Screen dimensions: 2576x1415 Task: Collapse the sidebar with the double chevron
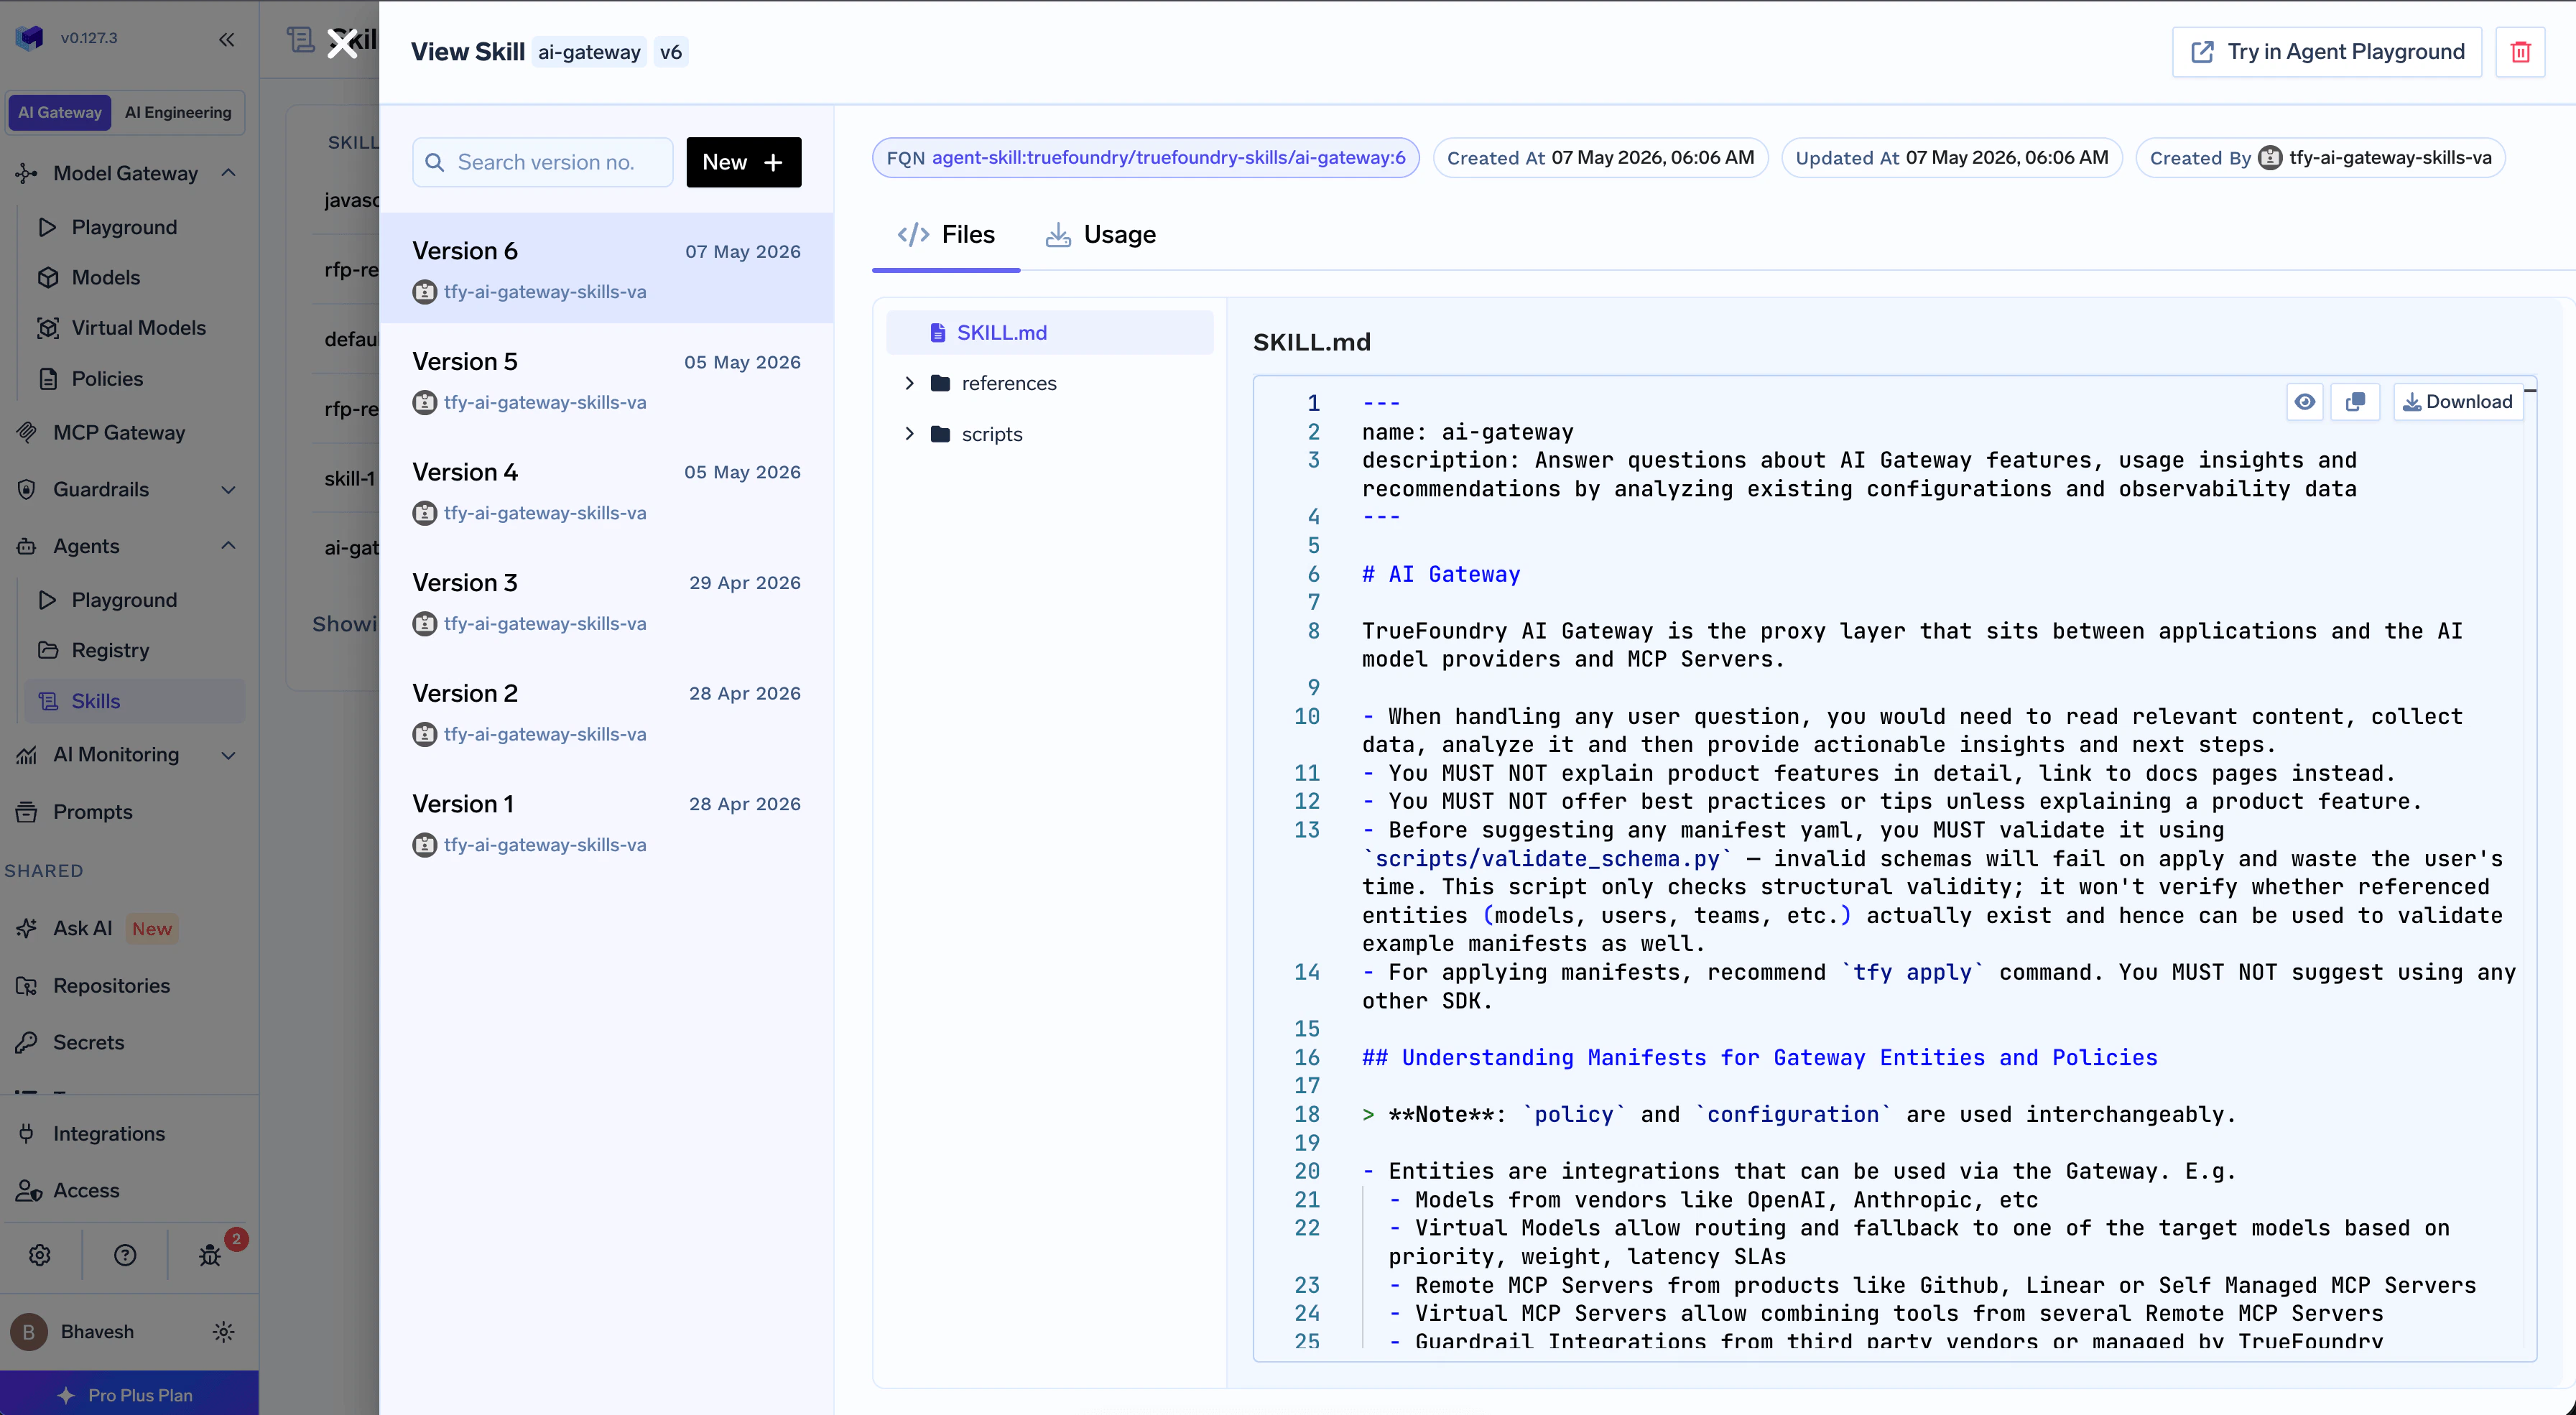click(227, 39)
